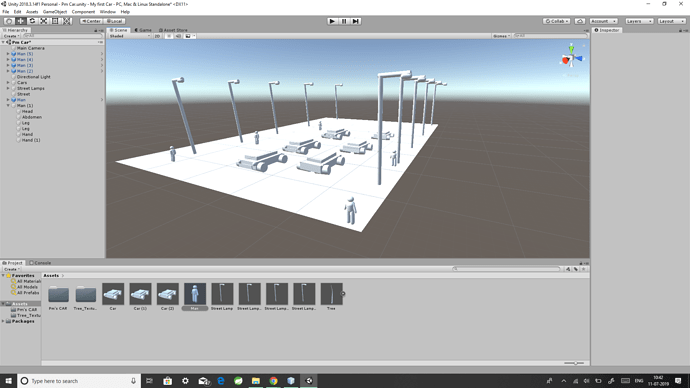Click the Step frame button

[x=356, y=21]
